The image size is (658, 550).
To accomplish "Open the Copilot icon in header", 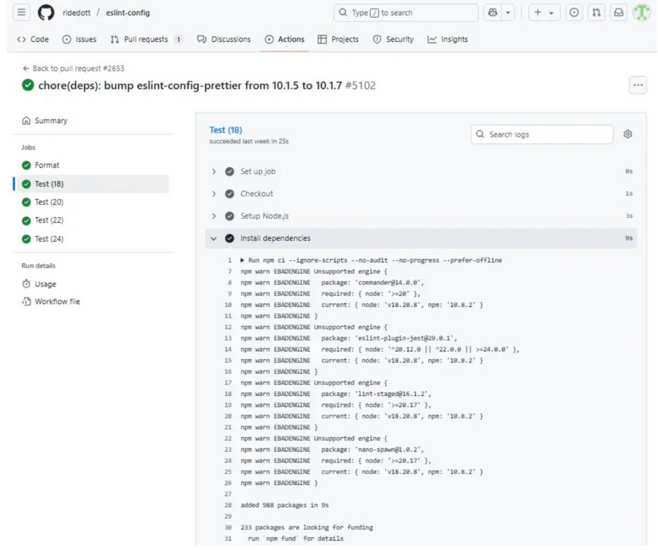I will click(x=493, y=13).
